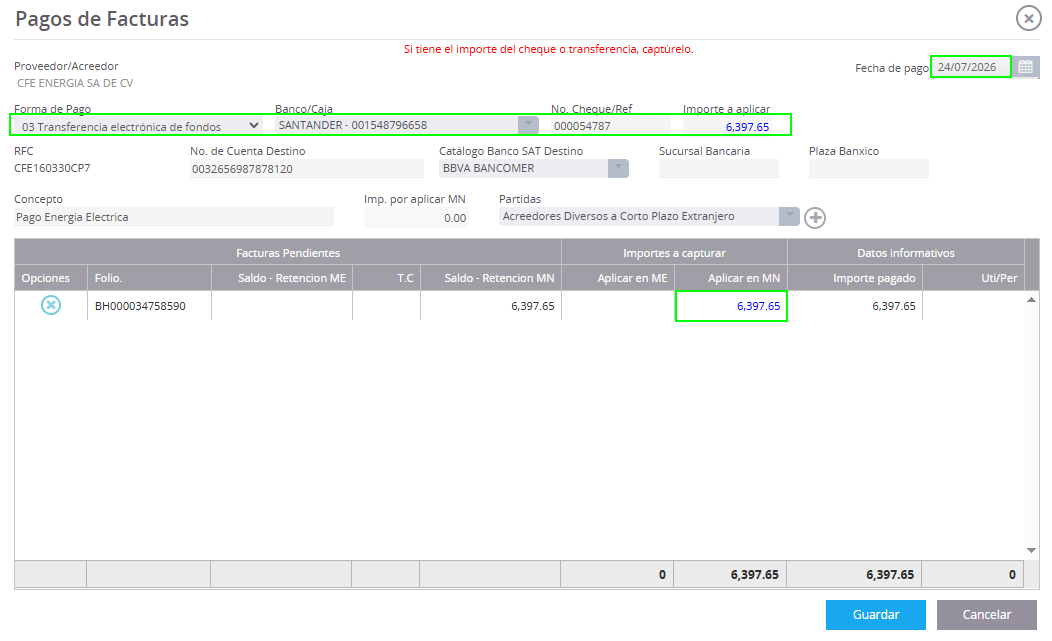
Task: Click the Sucursal Bancaria input field
Action: 719,168
